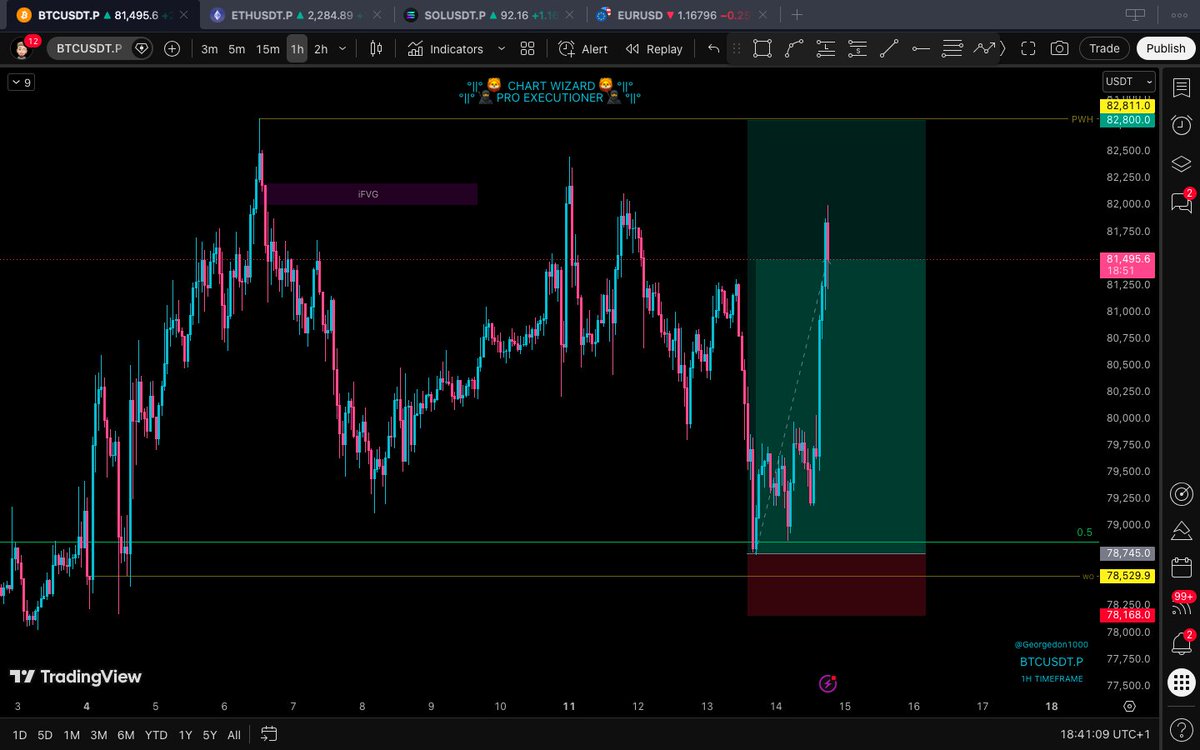The width and height of the screenshot is (1200, 750).
Task: Click the Publish button
Action: pyautogui.click(x=1166, y=48)
